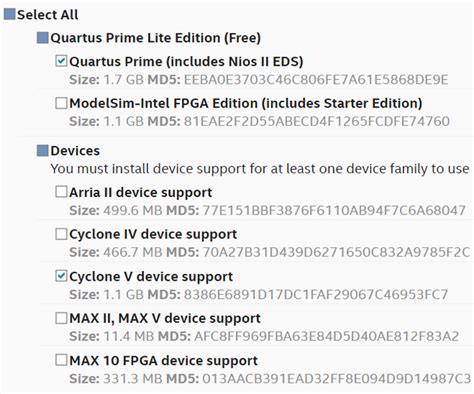Click MAX 10 FPGA device support label

coord(163,361)
